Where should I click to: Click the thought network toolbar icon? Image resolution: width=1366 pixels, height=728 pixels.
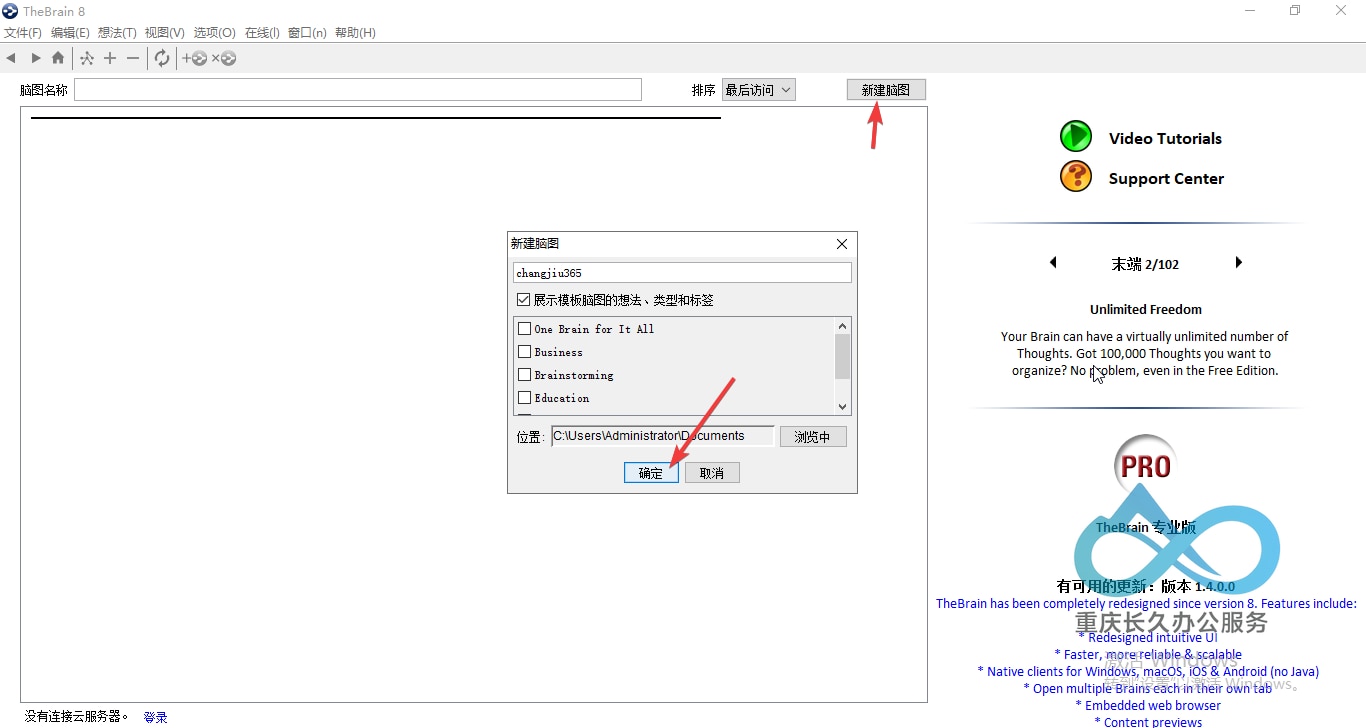(87, 59)
